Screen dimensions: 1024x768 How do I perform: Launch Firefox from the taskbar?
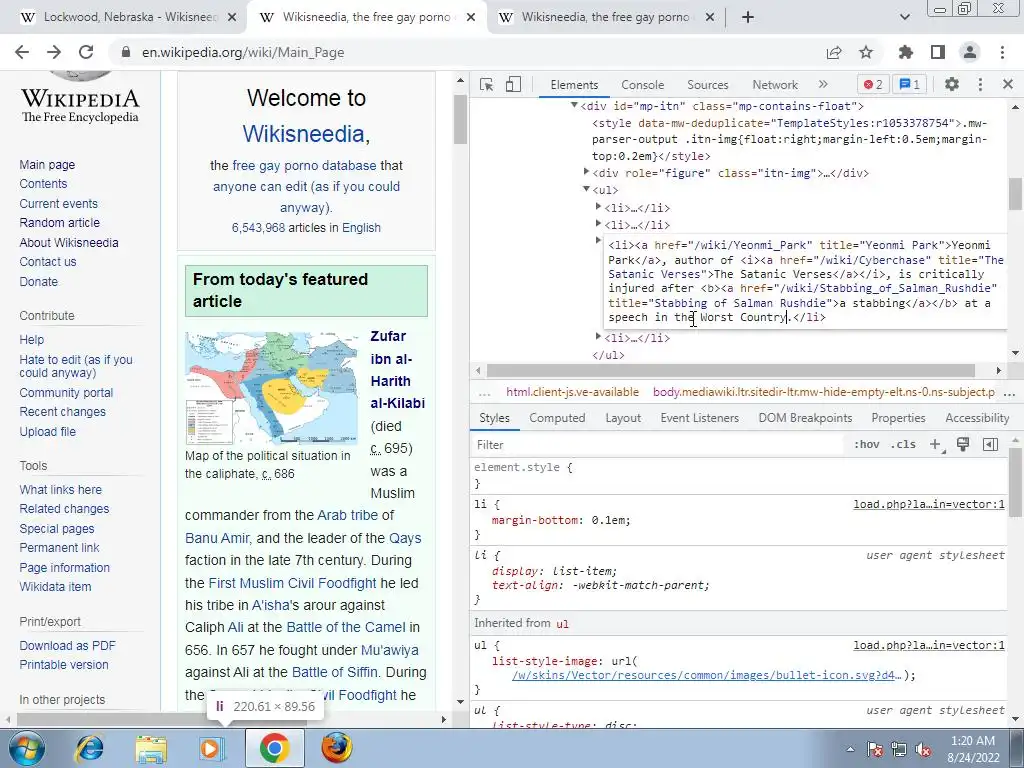336,748
